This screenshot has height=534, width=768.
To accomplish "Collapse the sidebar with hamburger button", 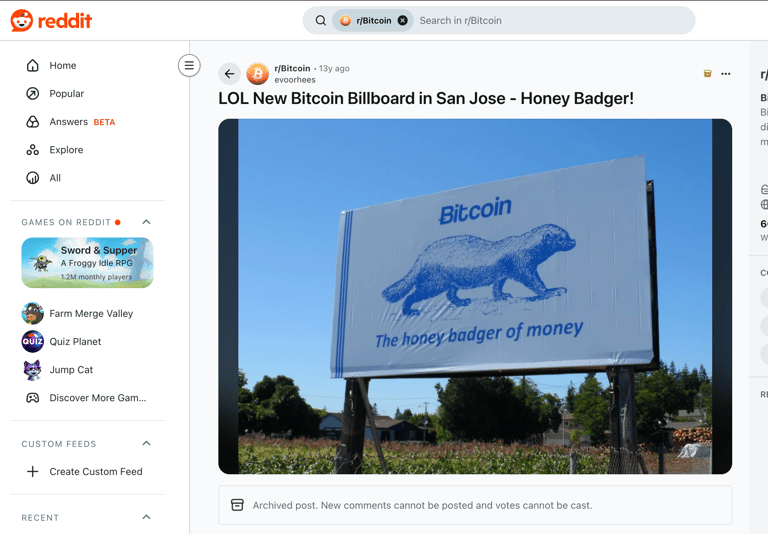I will 189,65.
